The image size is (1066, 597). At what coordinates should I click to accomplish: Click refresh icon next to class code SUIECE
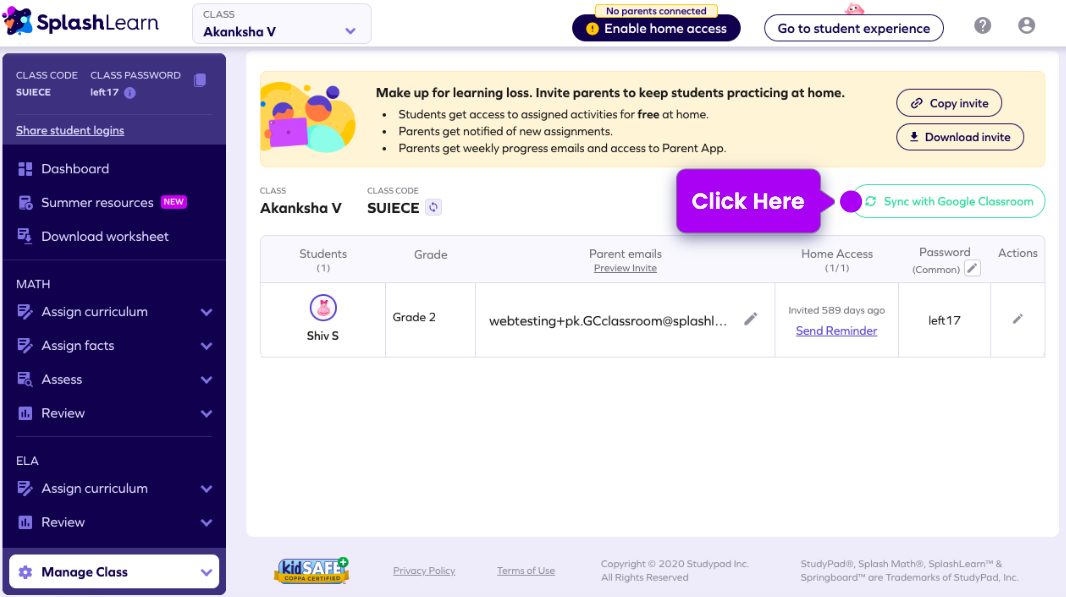(433, 207)
